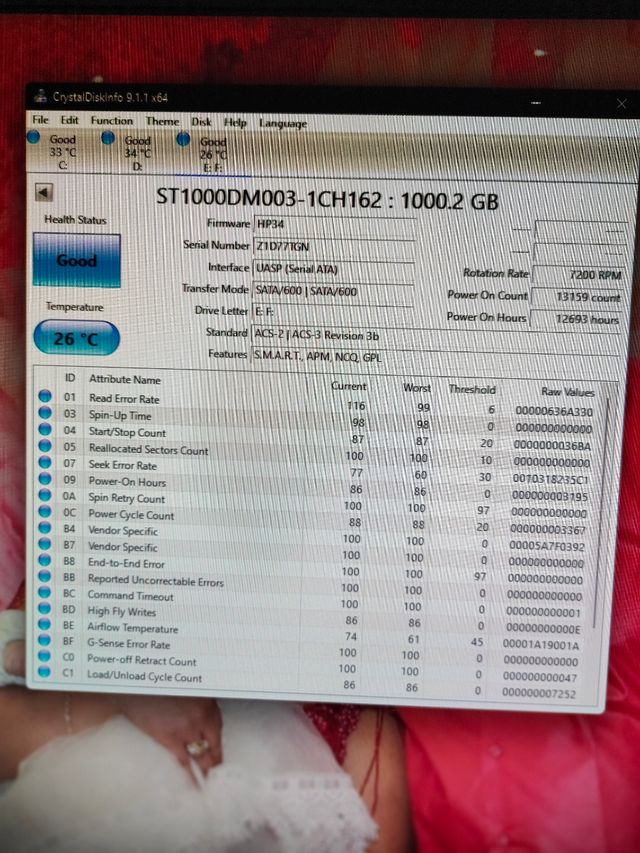Click the 26 °C temperature button
This screenshot has width=640, height=853.
(x=76, y=338)
